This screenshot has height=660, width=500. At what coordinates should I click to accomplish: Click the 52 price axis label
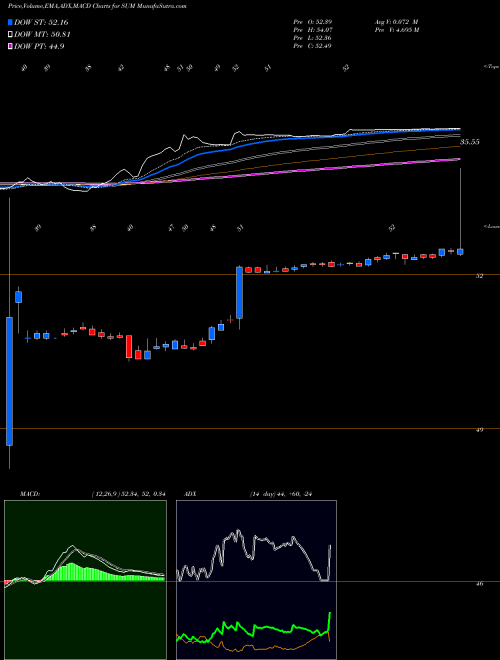click(x=479, y=276)
